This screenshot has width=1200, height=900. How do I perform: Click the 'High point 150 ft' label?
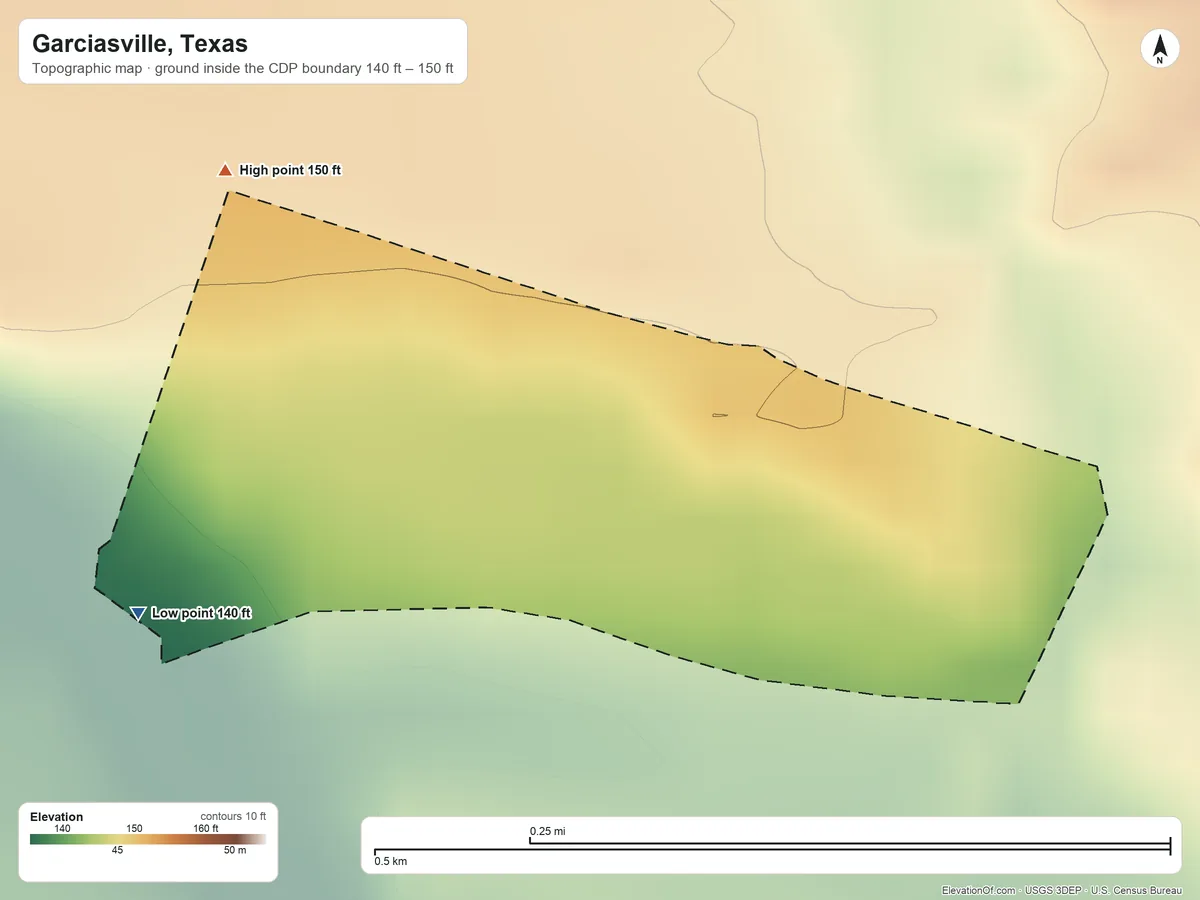(x=290, y=171)
